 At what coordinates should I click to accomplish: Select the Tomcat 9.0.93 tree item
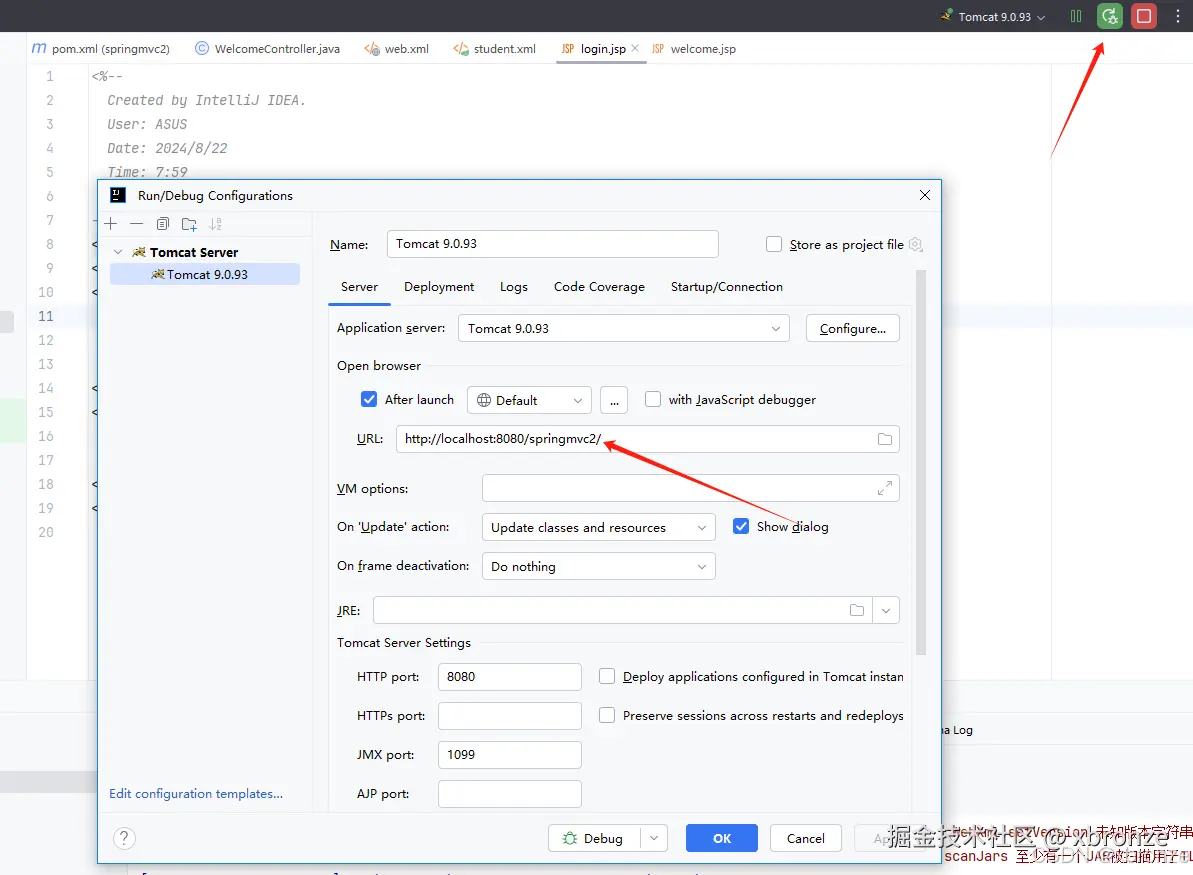pyautogui.click(x=205, y=275)
